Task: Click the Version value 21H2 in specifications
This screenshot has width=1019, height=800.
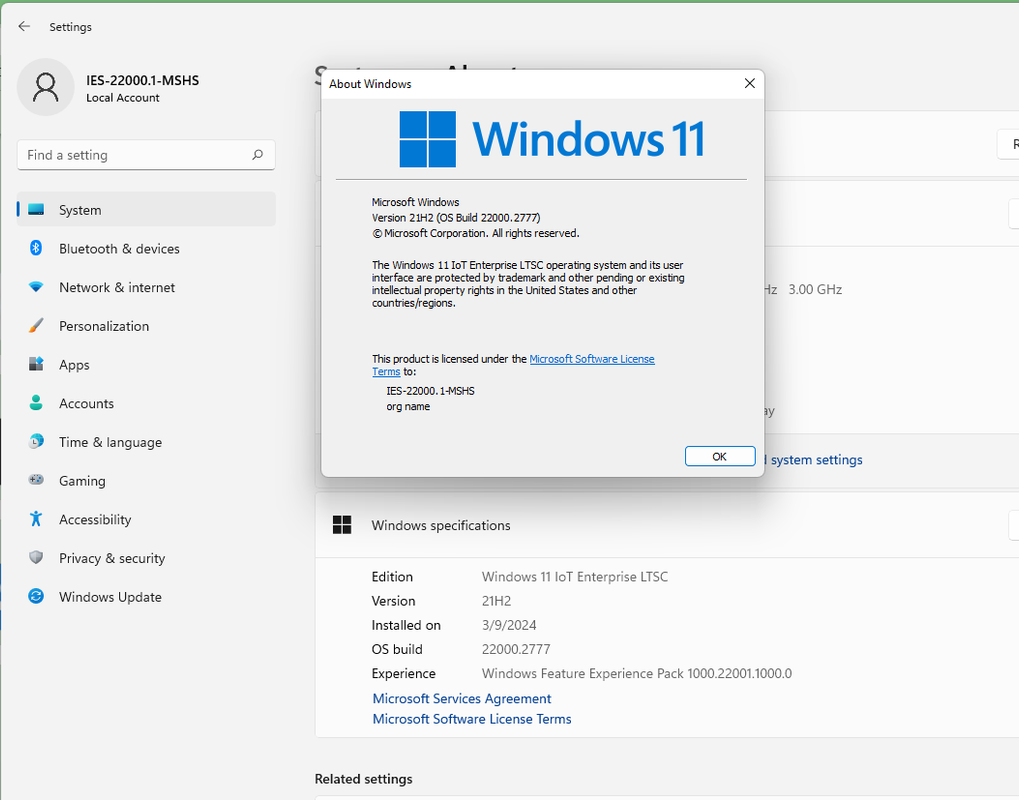Action: (496, 600)
